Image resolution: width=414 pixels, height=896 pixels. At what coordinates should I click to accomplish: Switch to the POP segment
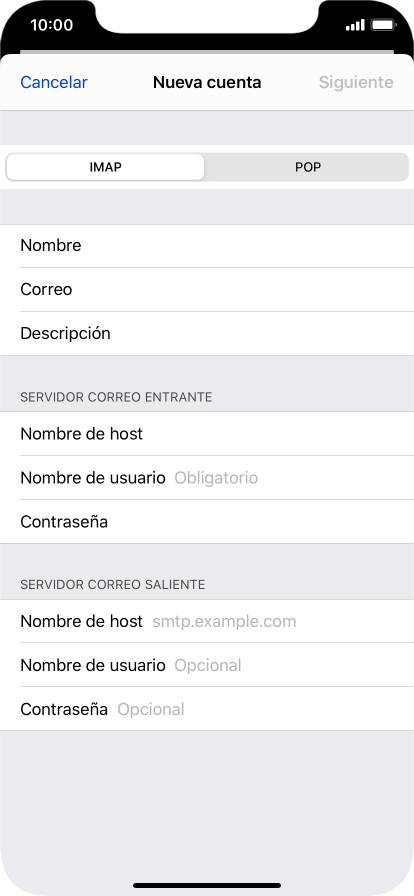[x=308, y=167]
